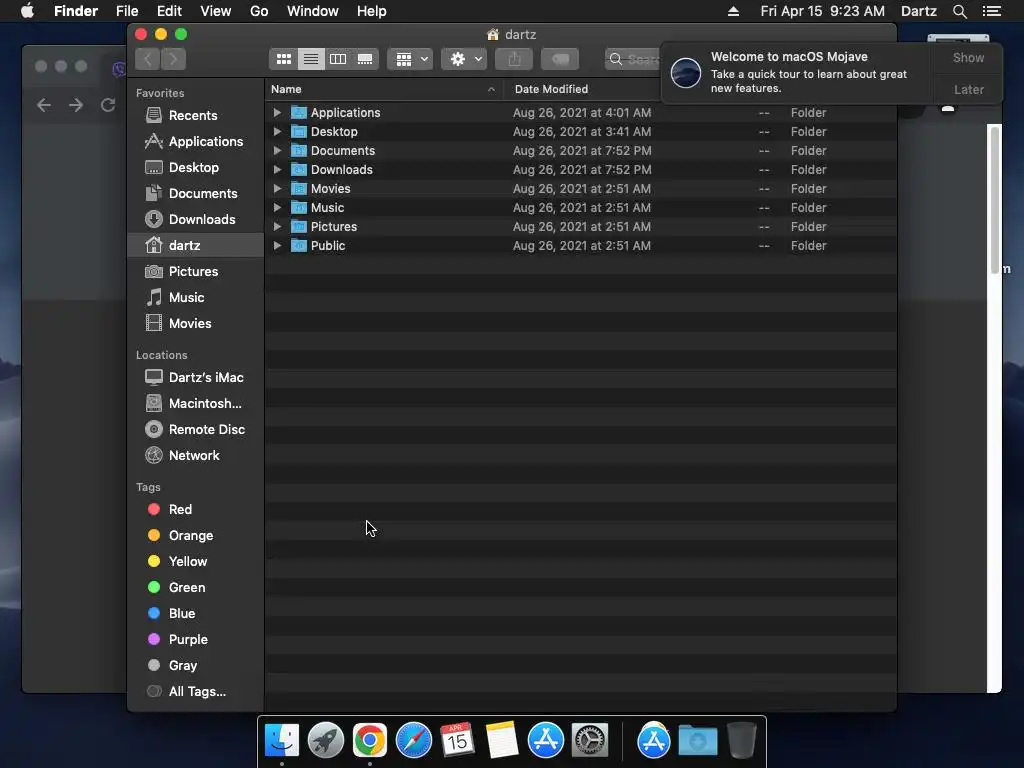
Task: Reload the page in the background browser window
Action: pyautogui.click(x=108, y=105)
